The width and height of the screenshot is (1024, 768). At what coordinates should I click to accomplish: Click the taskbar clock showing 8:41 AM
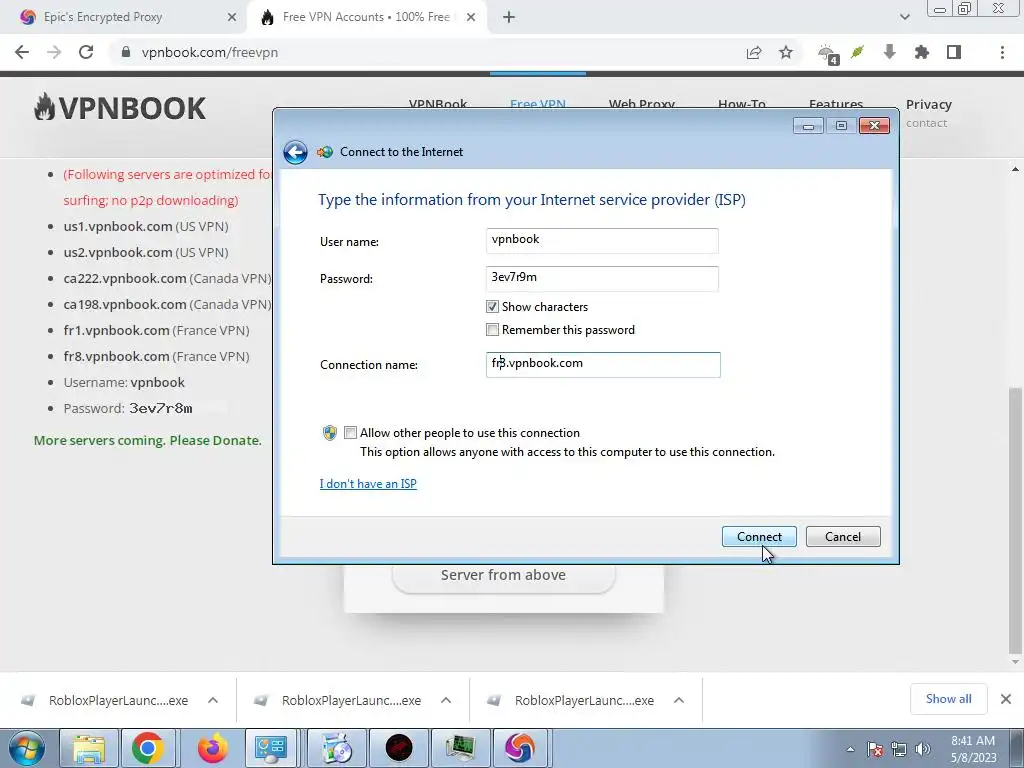pyautogui.click(x=973, y=749)
